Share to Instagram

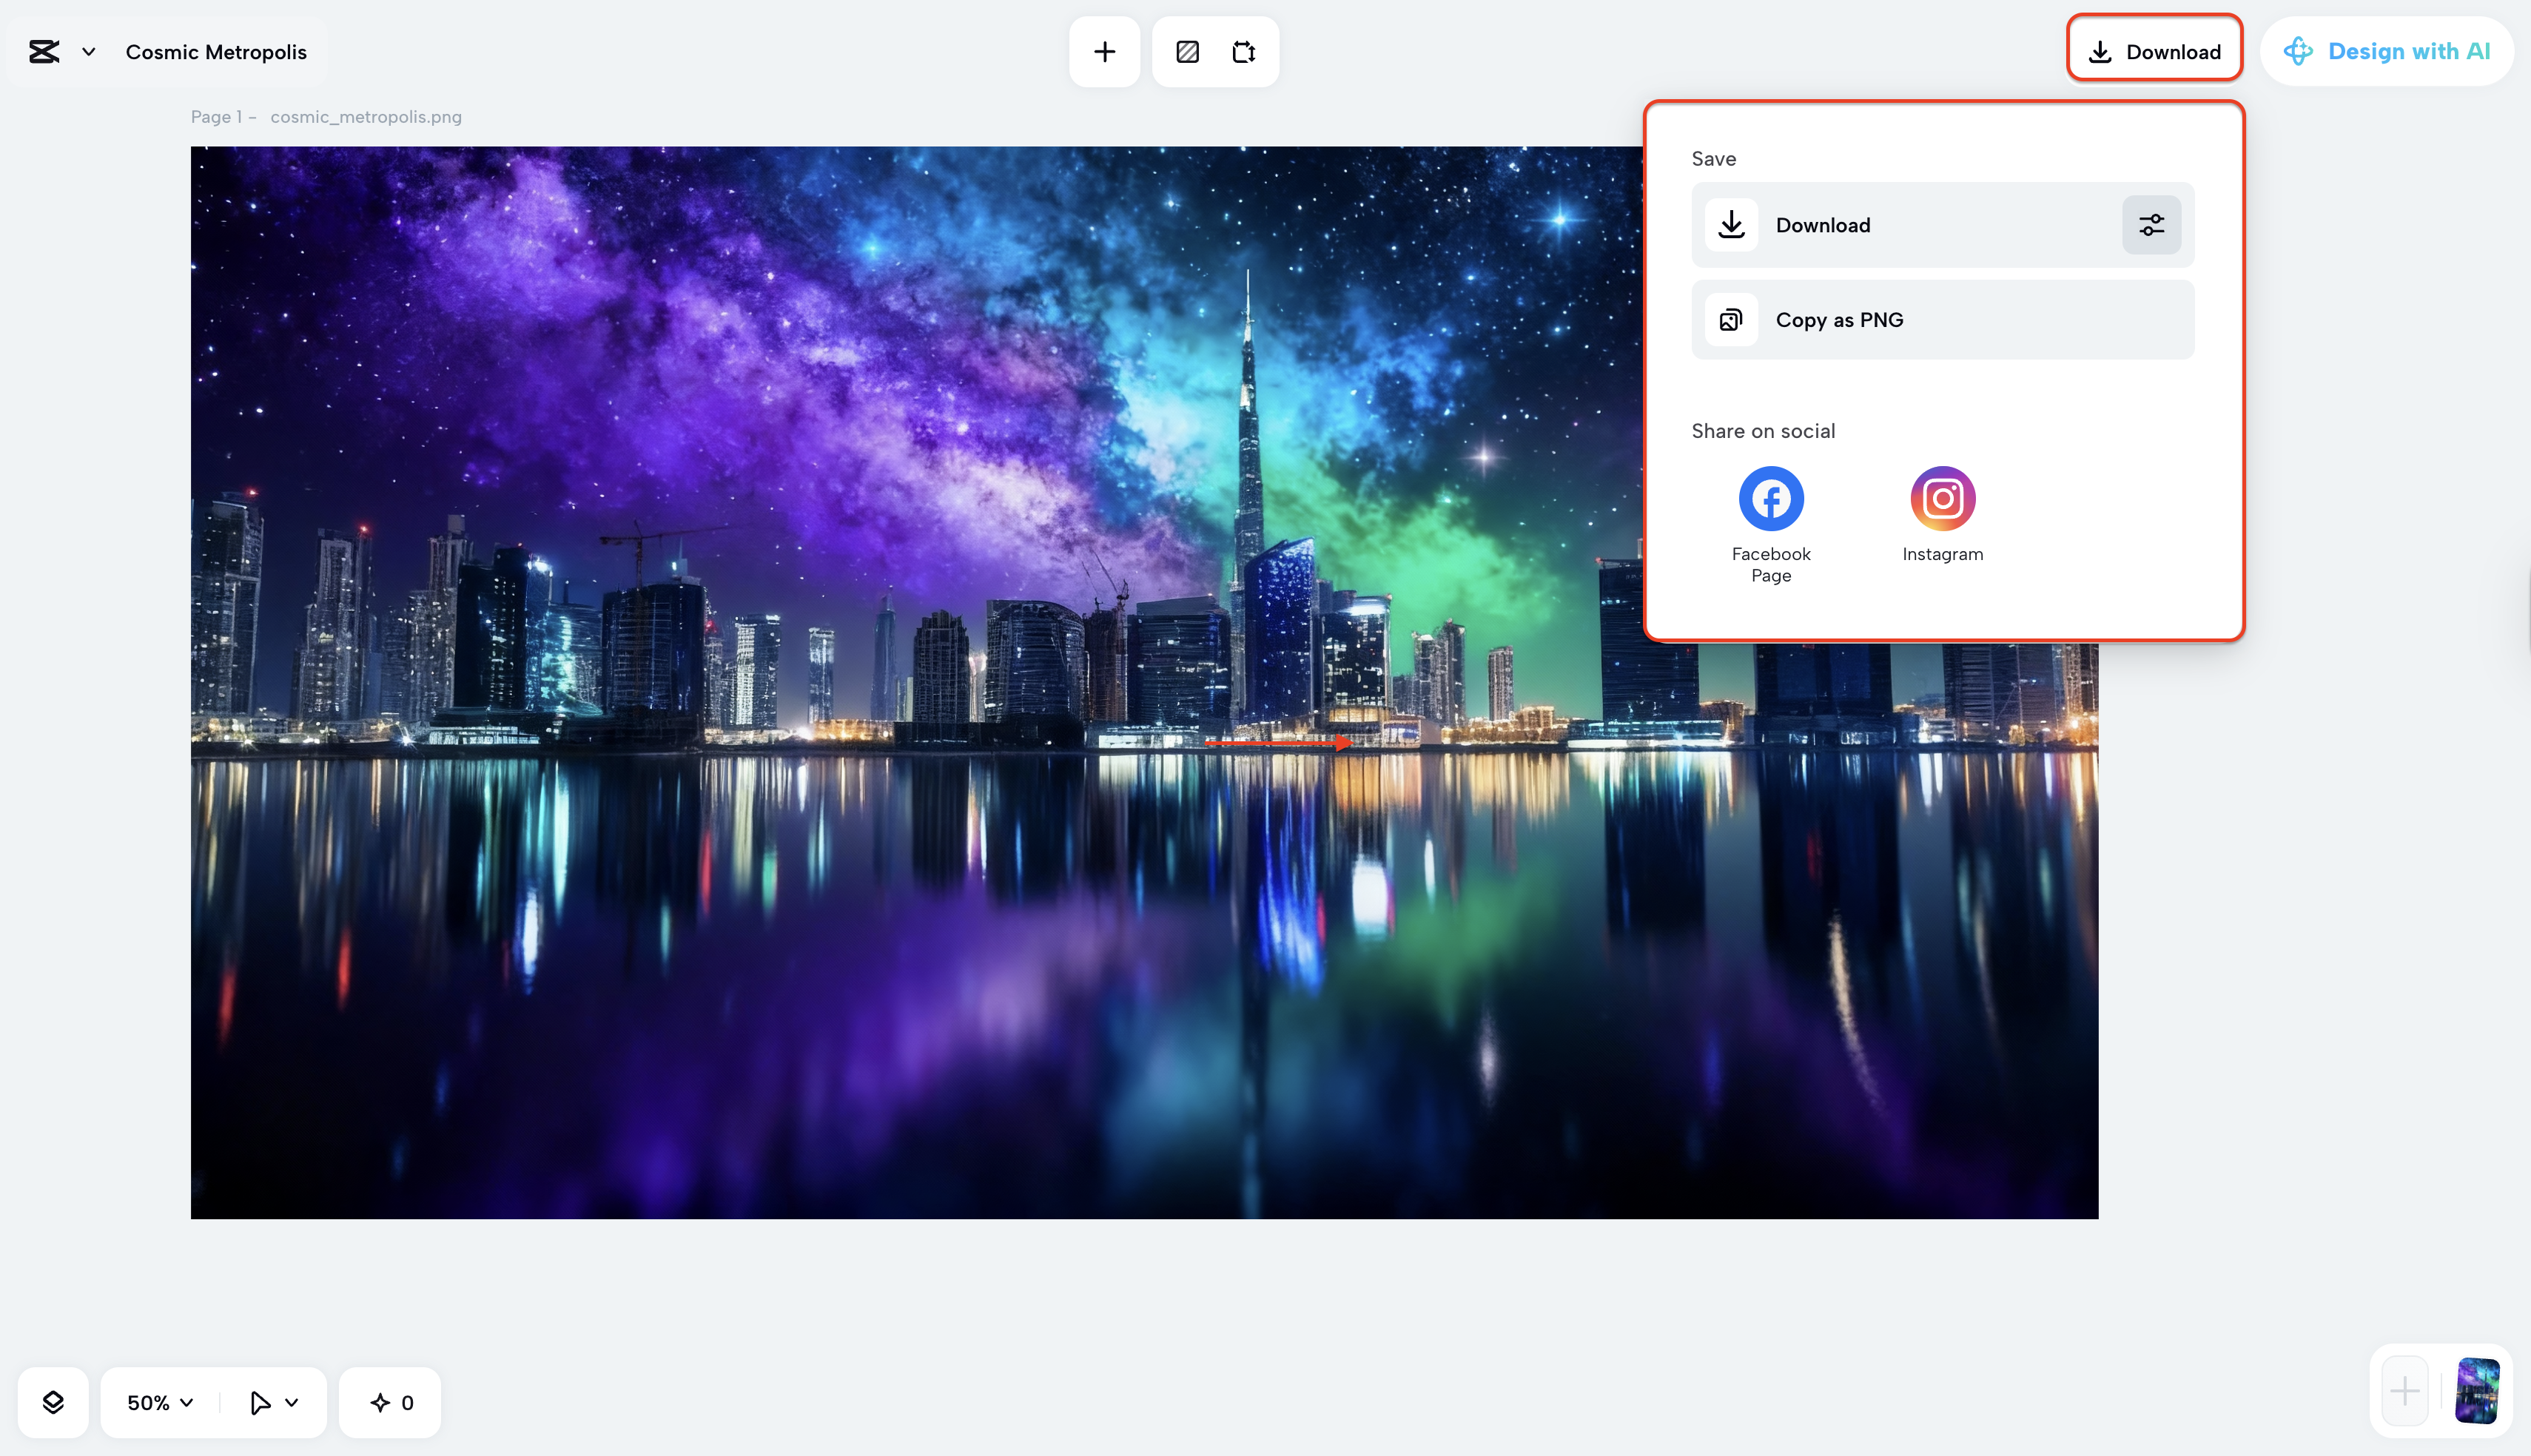pos(1942,499)
